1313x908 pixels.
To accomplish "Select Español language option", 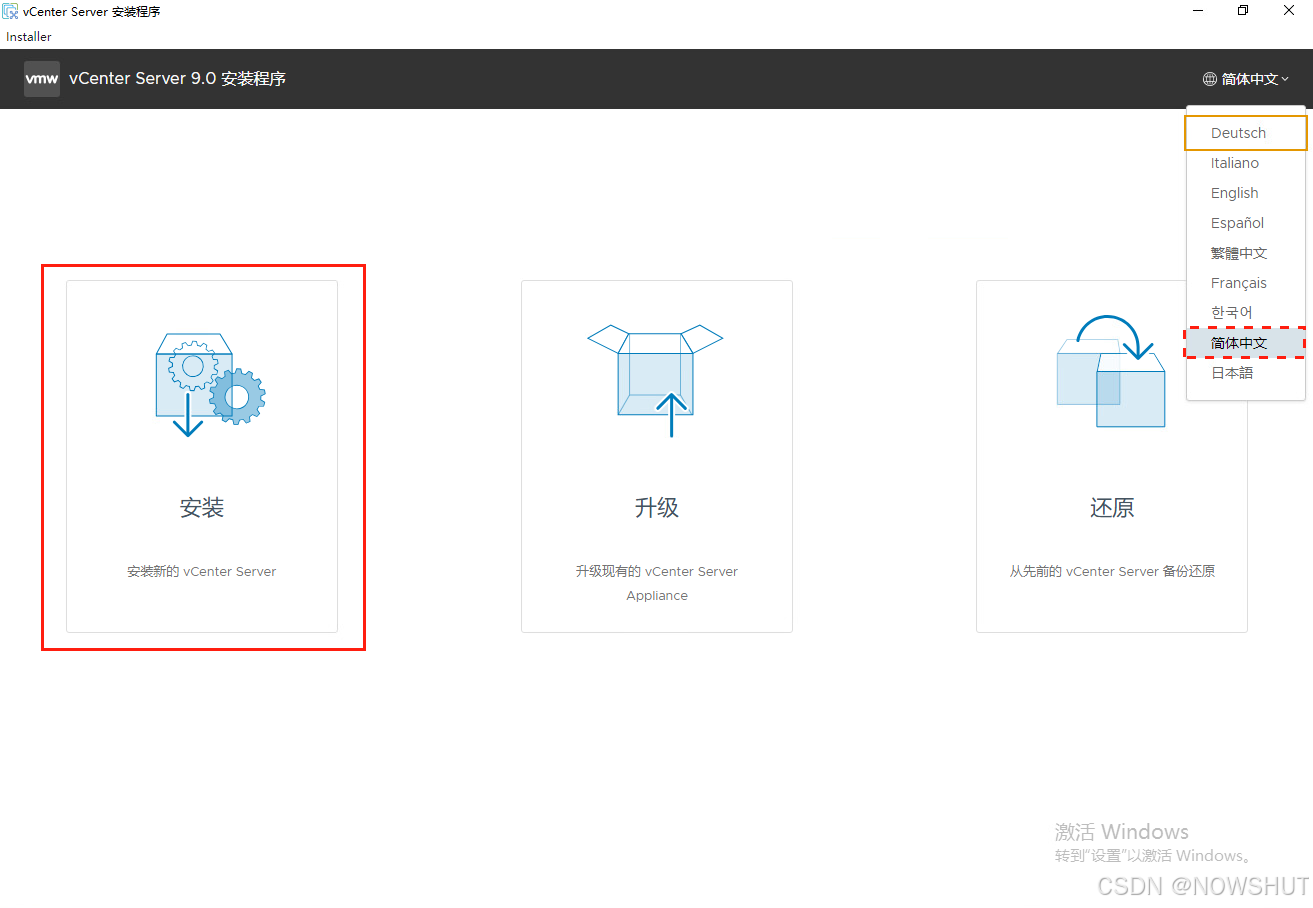I will click(1246, 223).
